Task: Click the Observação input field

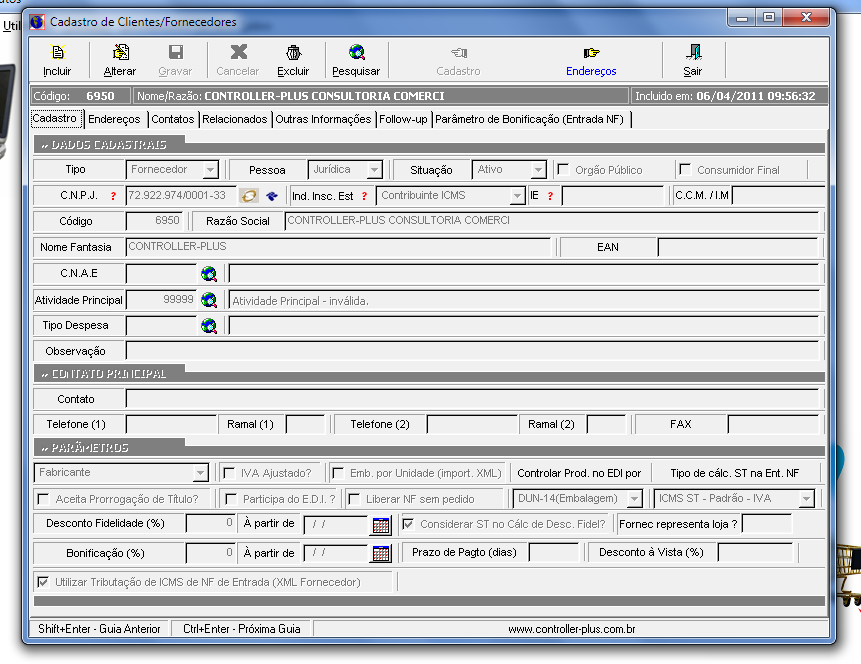Action: click(472, 351)
